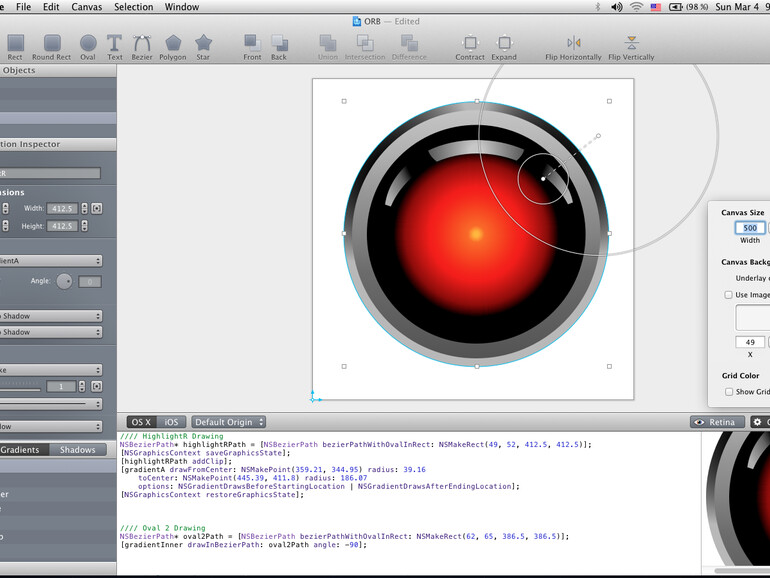Select the Oval shape tool
This screenshot has width=770, height=578.
[88, 47]
